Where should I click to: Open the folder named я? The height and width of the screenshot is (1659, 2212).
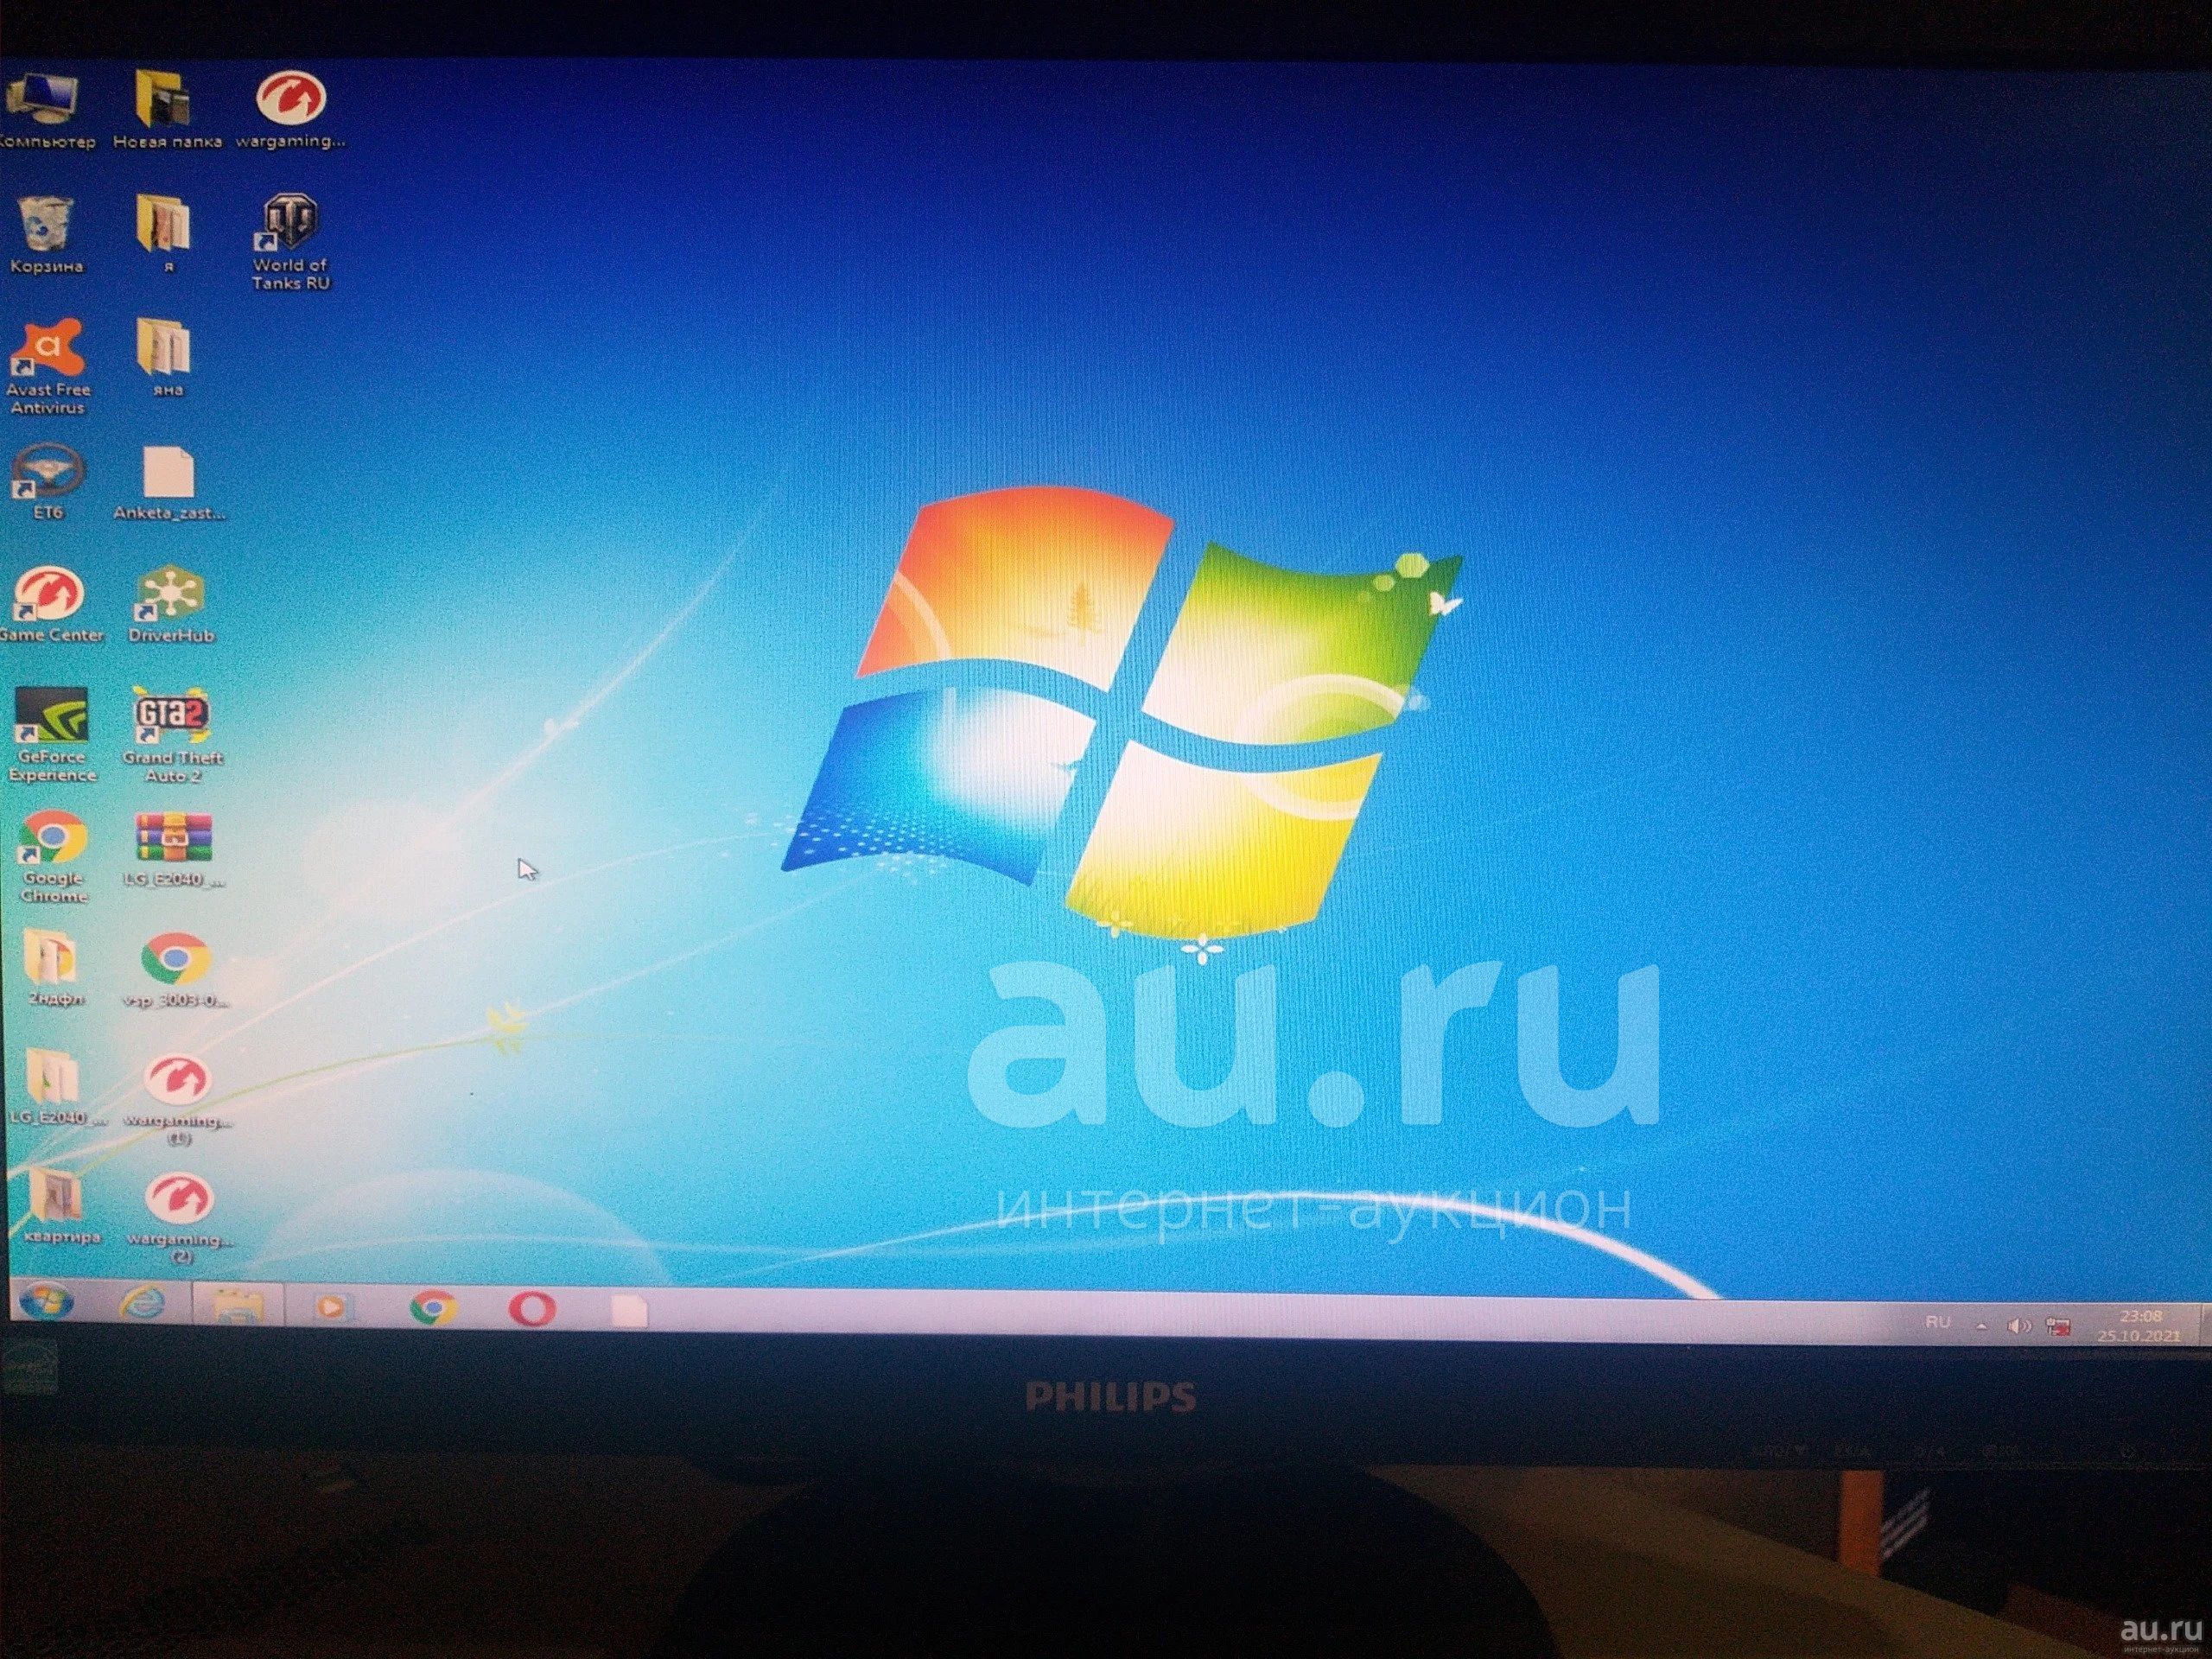[166, 233]
